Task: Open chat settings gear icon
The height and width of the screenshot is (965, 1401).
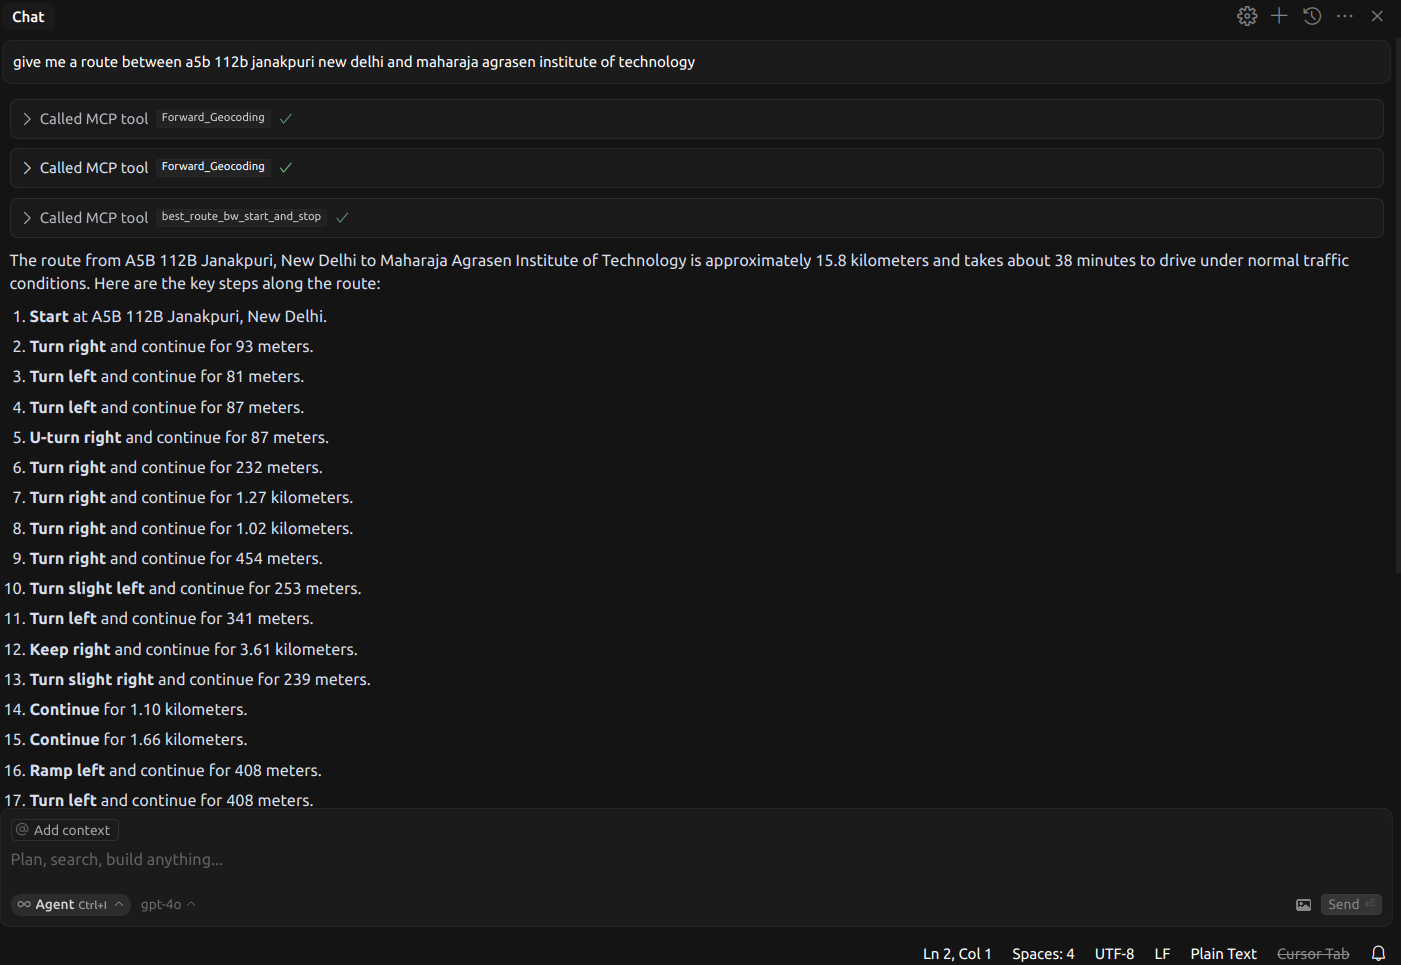Action: (1246, 16)
